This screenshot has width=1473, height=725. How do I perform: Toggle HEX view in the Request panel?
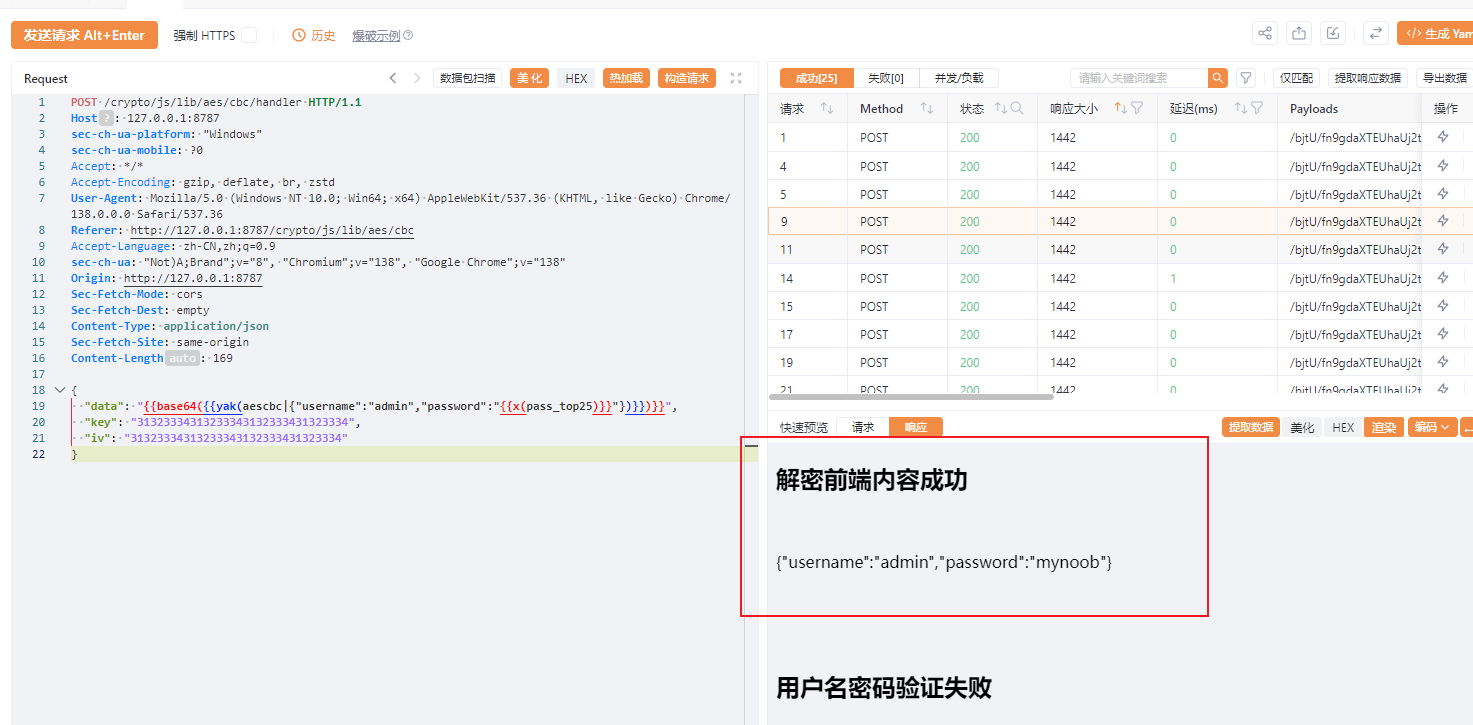[576, 78]
